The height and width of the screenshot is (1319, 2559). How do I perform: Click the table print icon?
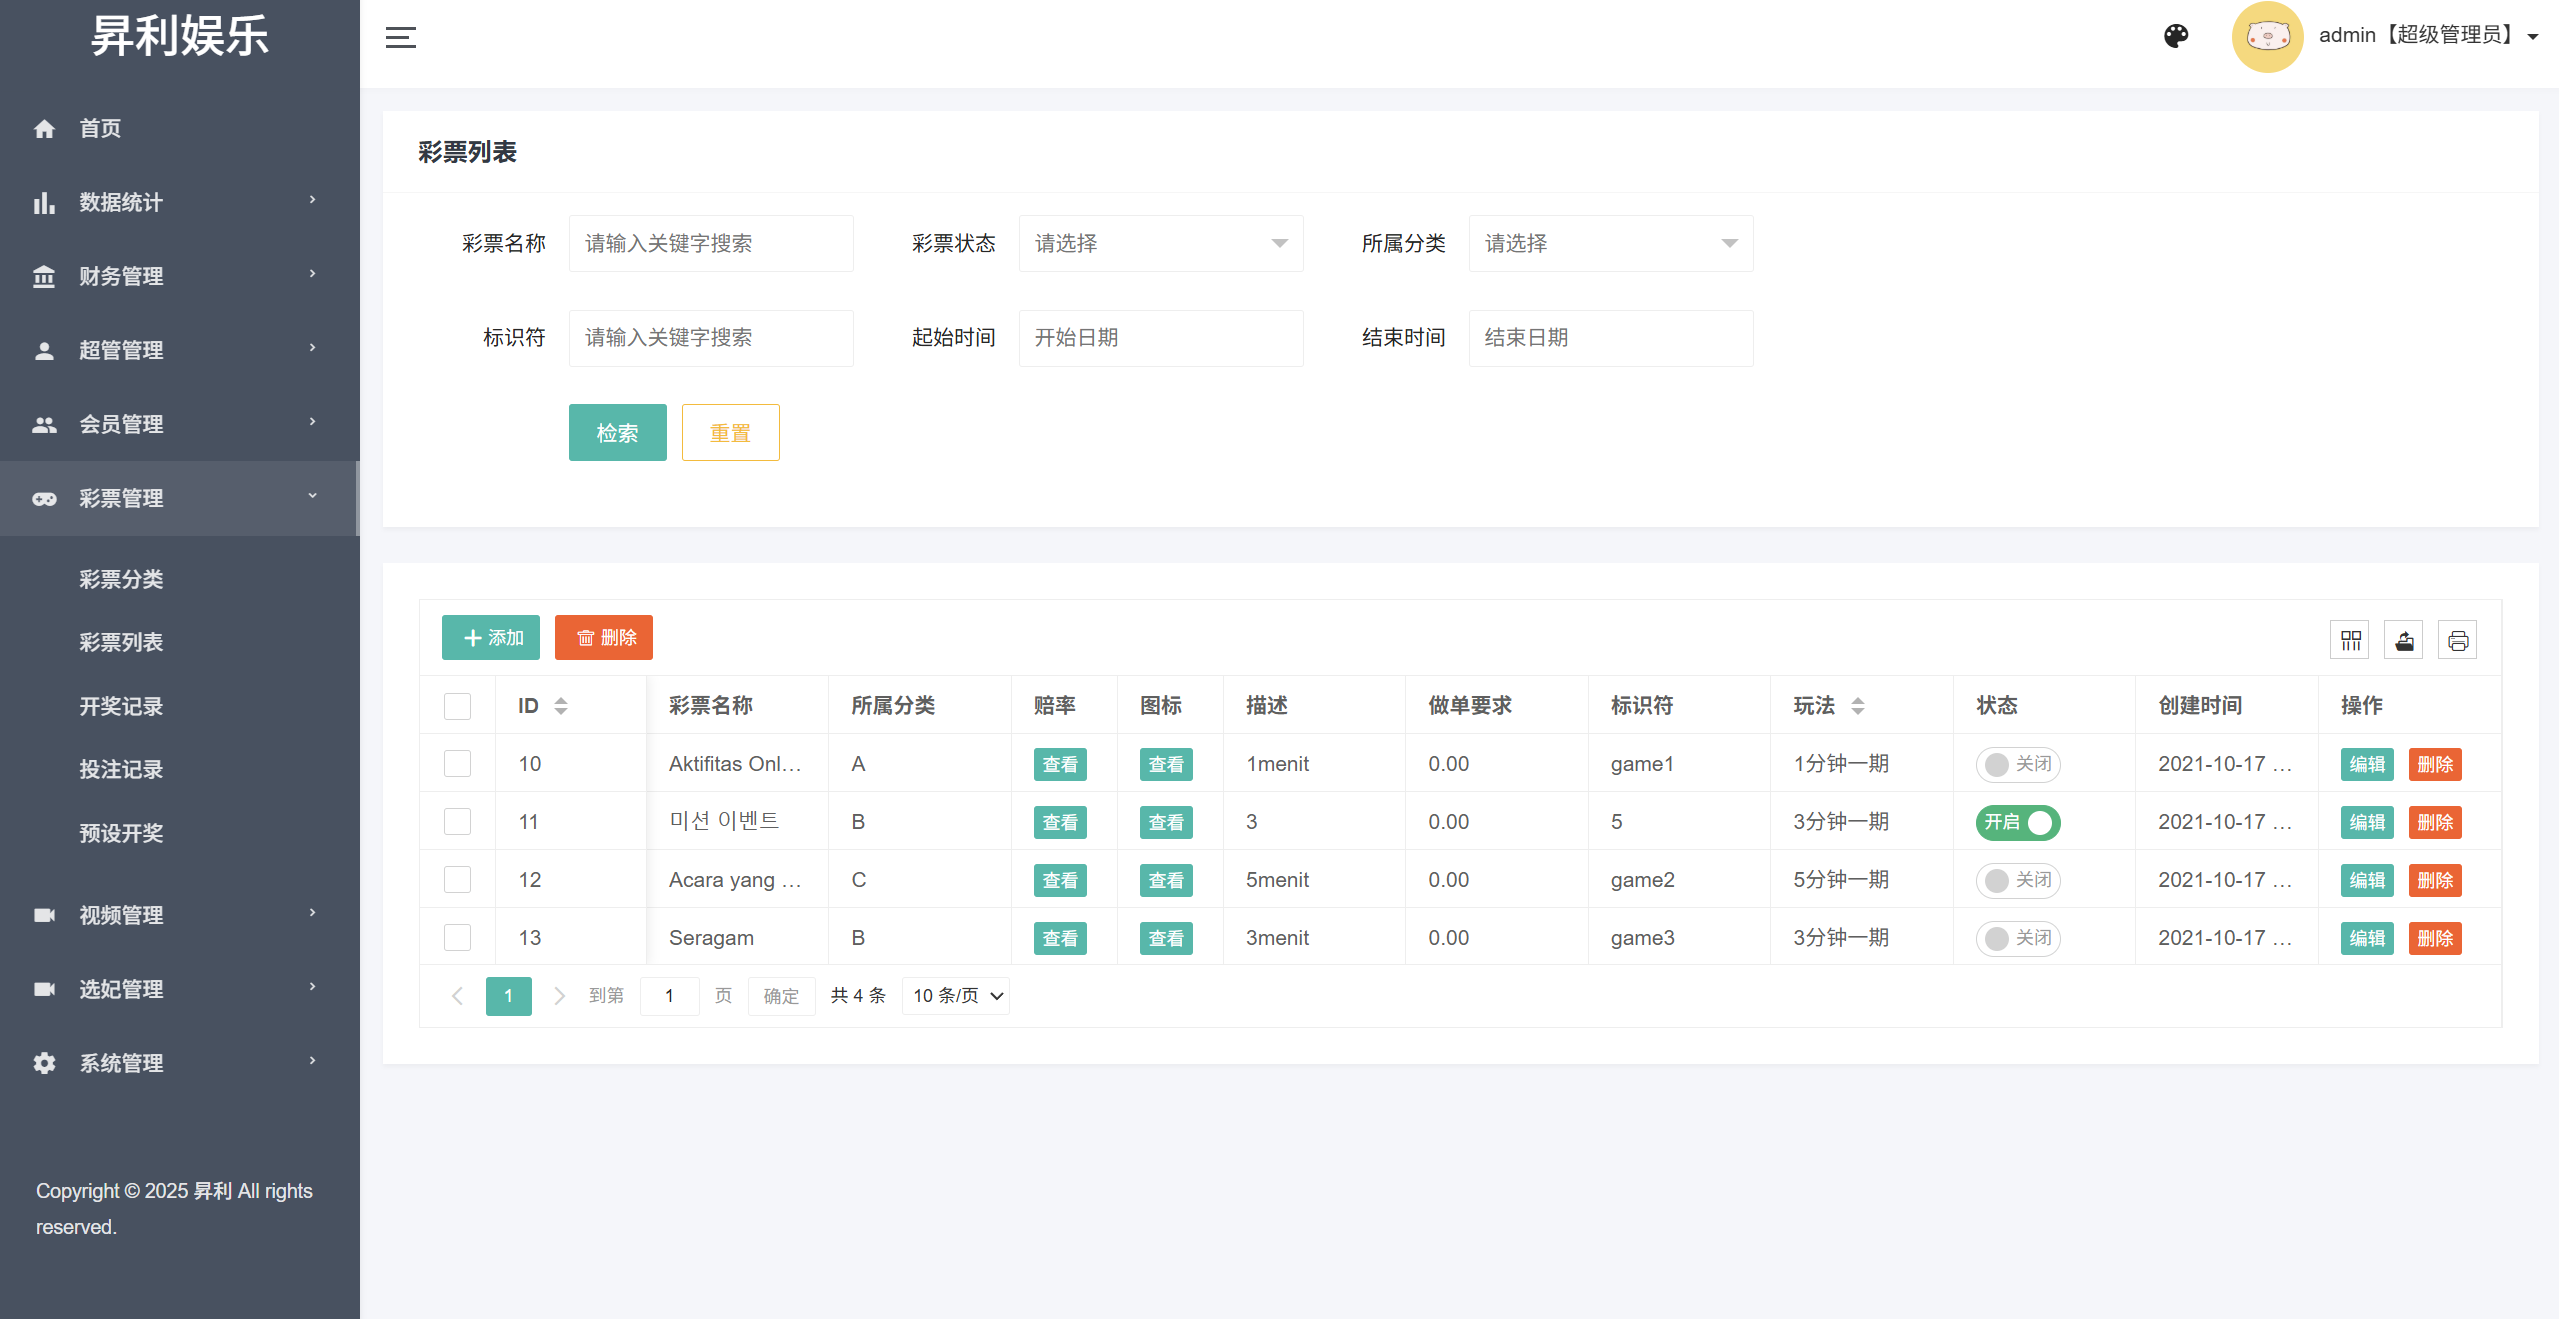pyautogui.click(x=2458, y=640)
